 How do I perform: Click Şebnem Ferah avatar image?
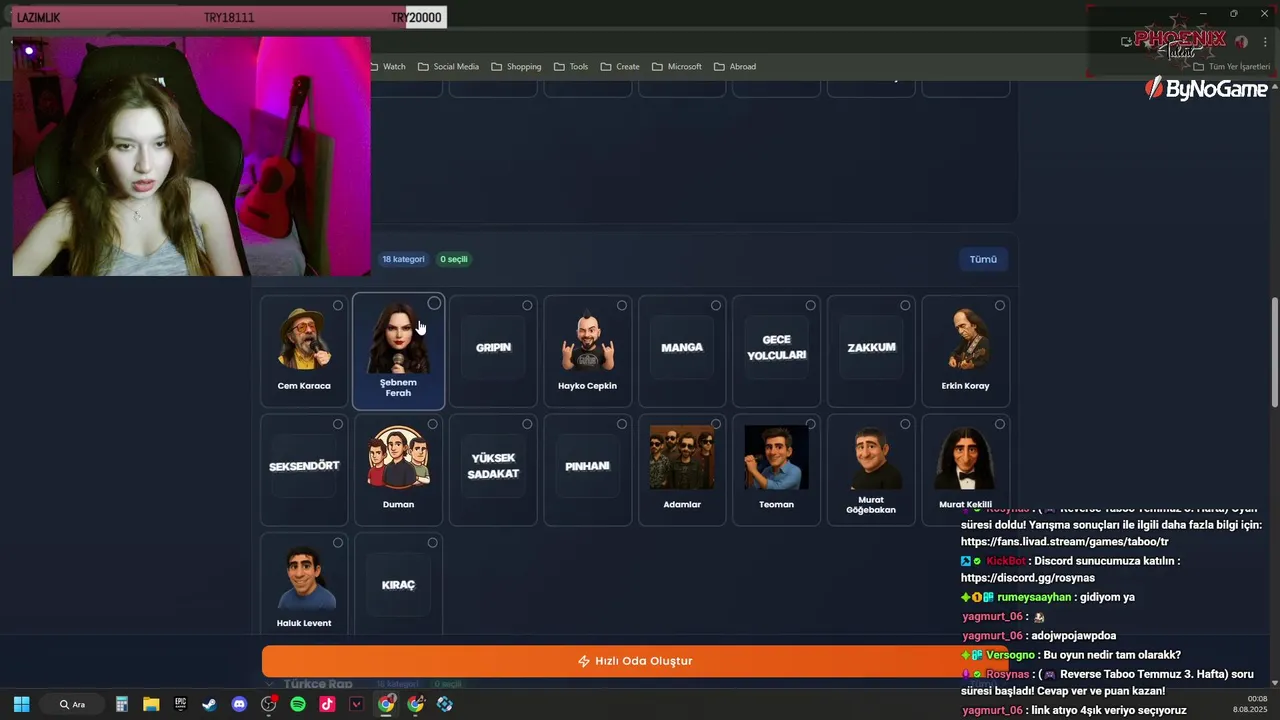click(x=398, y=339)
